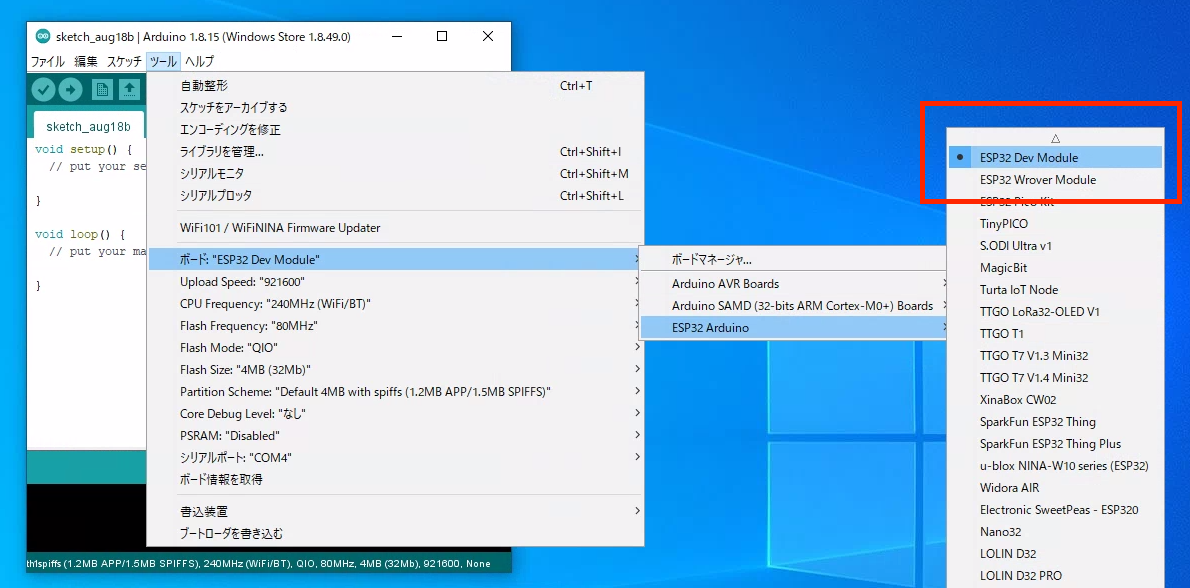
Task: Open WiFi101 / WiFiNINA Firmware Updater
Action: [395, 228]
